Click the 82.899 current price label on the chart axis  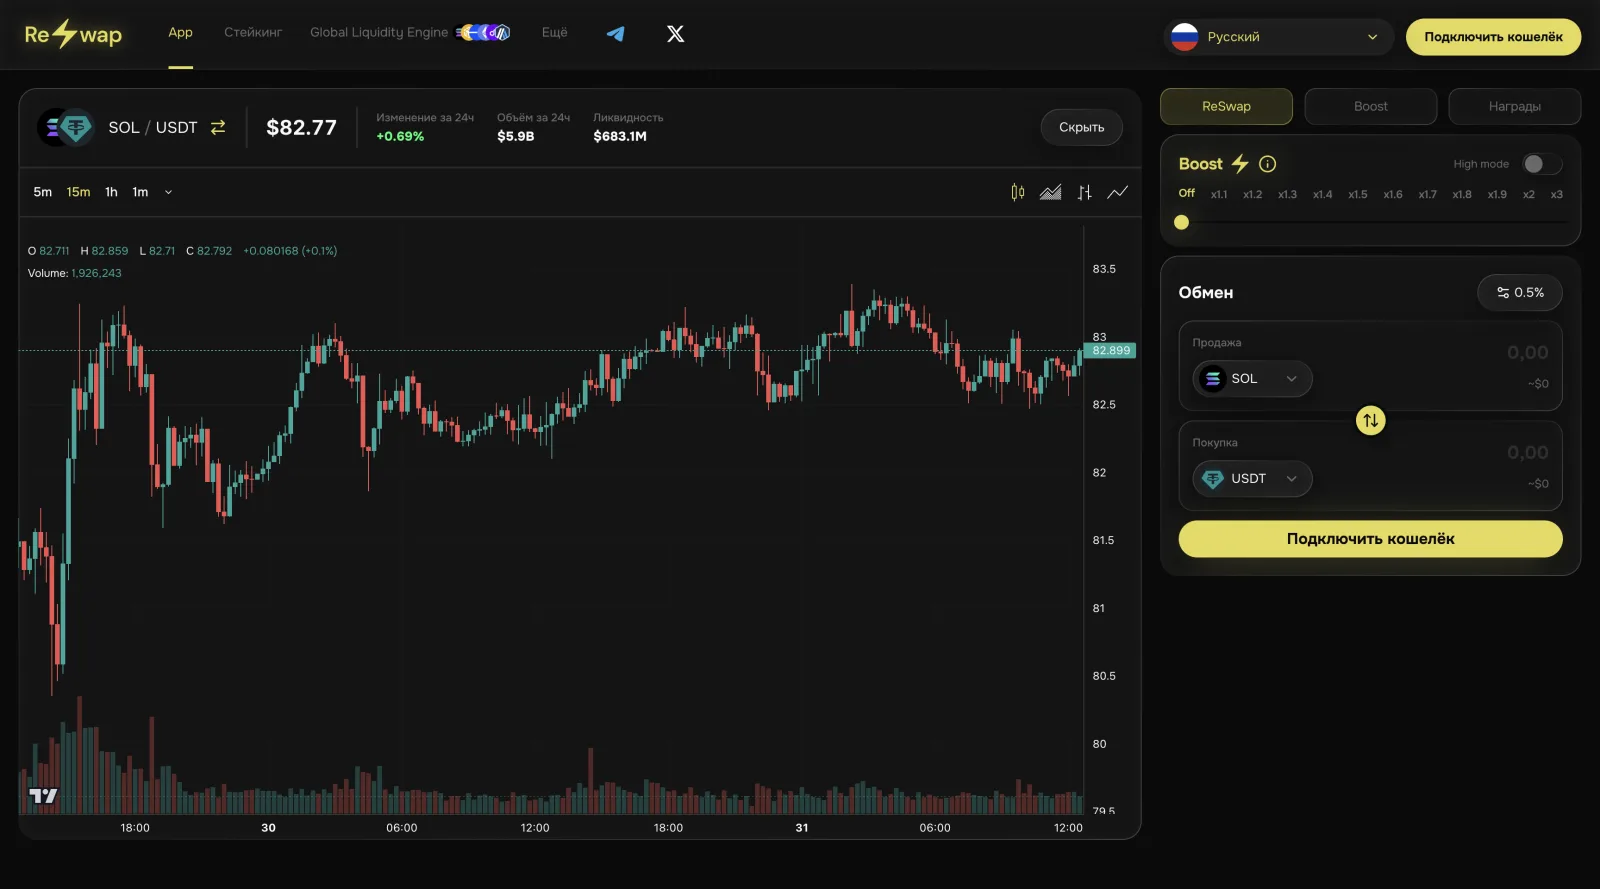click(1111, 351)
